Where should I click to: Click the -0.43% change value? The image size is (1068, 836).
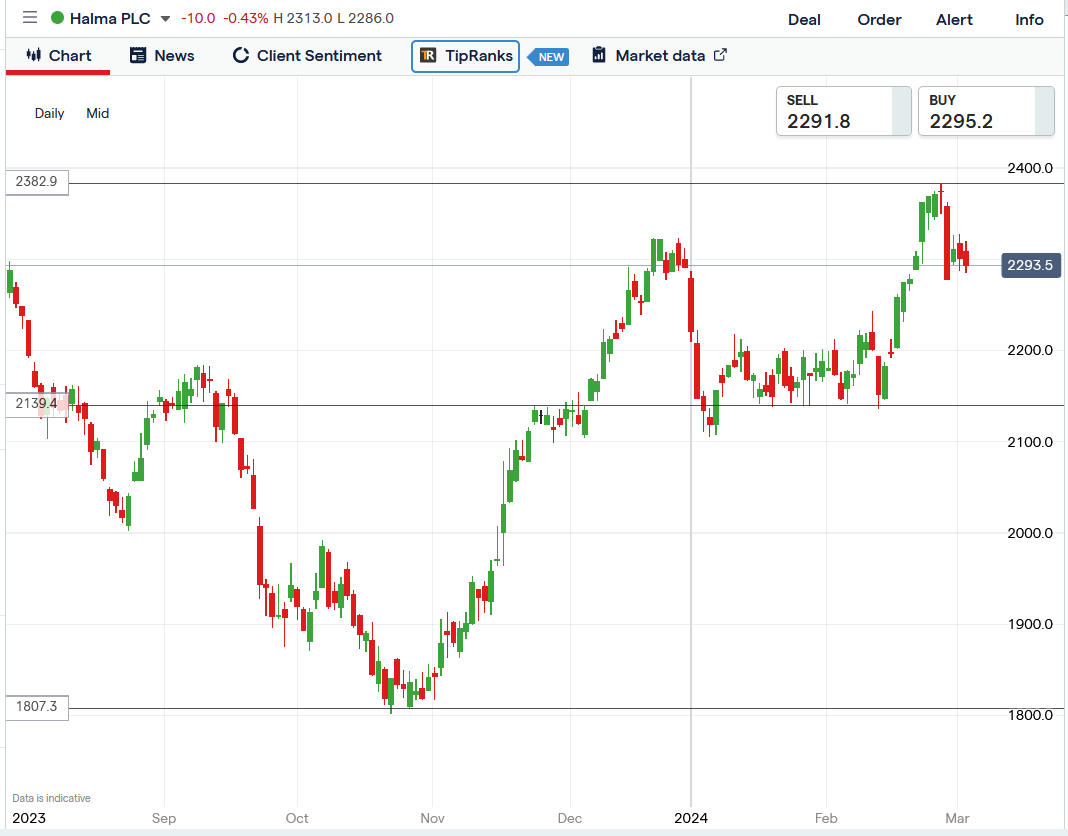(246, 18)
